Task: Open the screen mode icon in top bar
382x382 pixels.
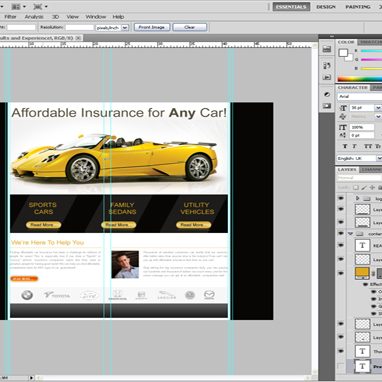Action: click(38, 6)
